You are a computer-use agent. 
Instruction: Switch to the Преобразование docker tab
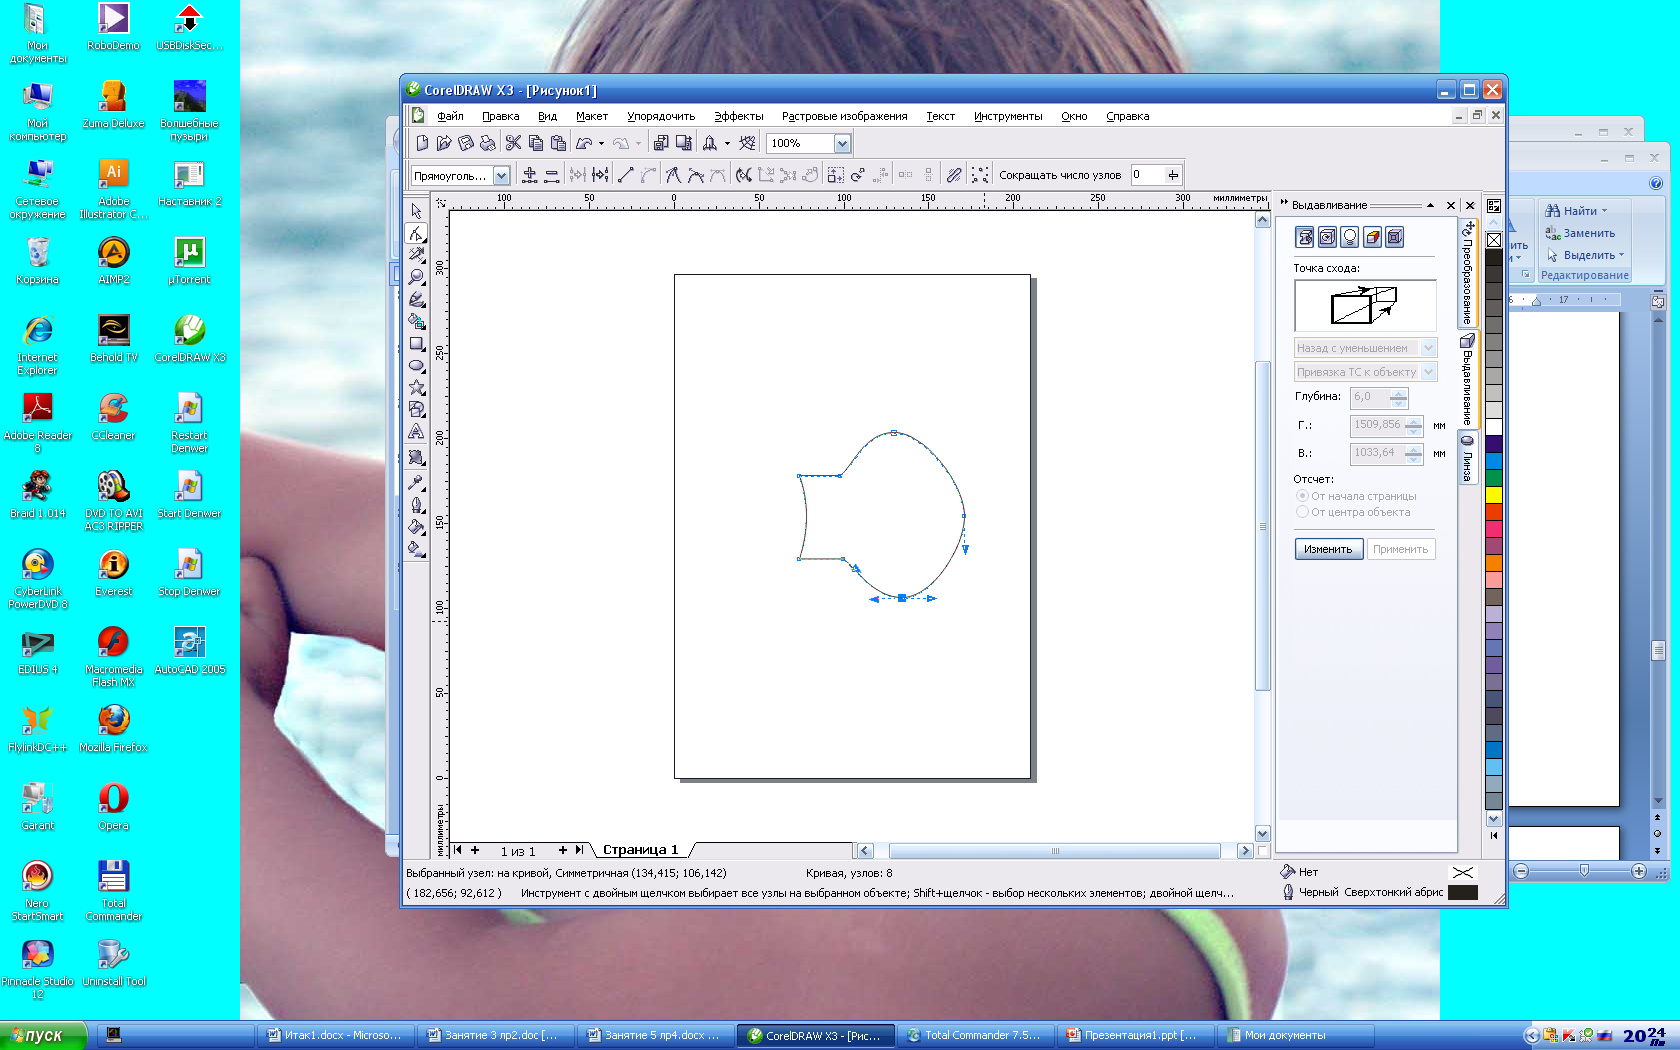pyautogui.click(x=1467, y=274)
